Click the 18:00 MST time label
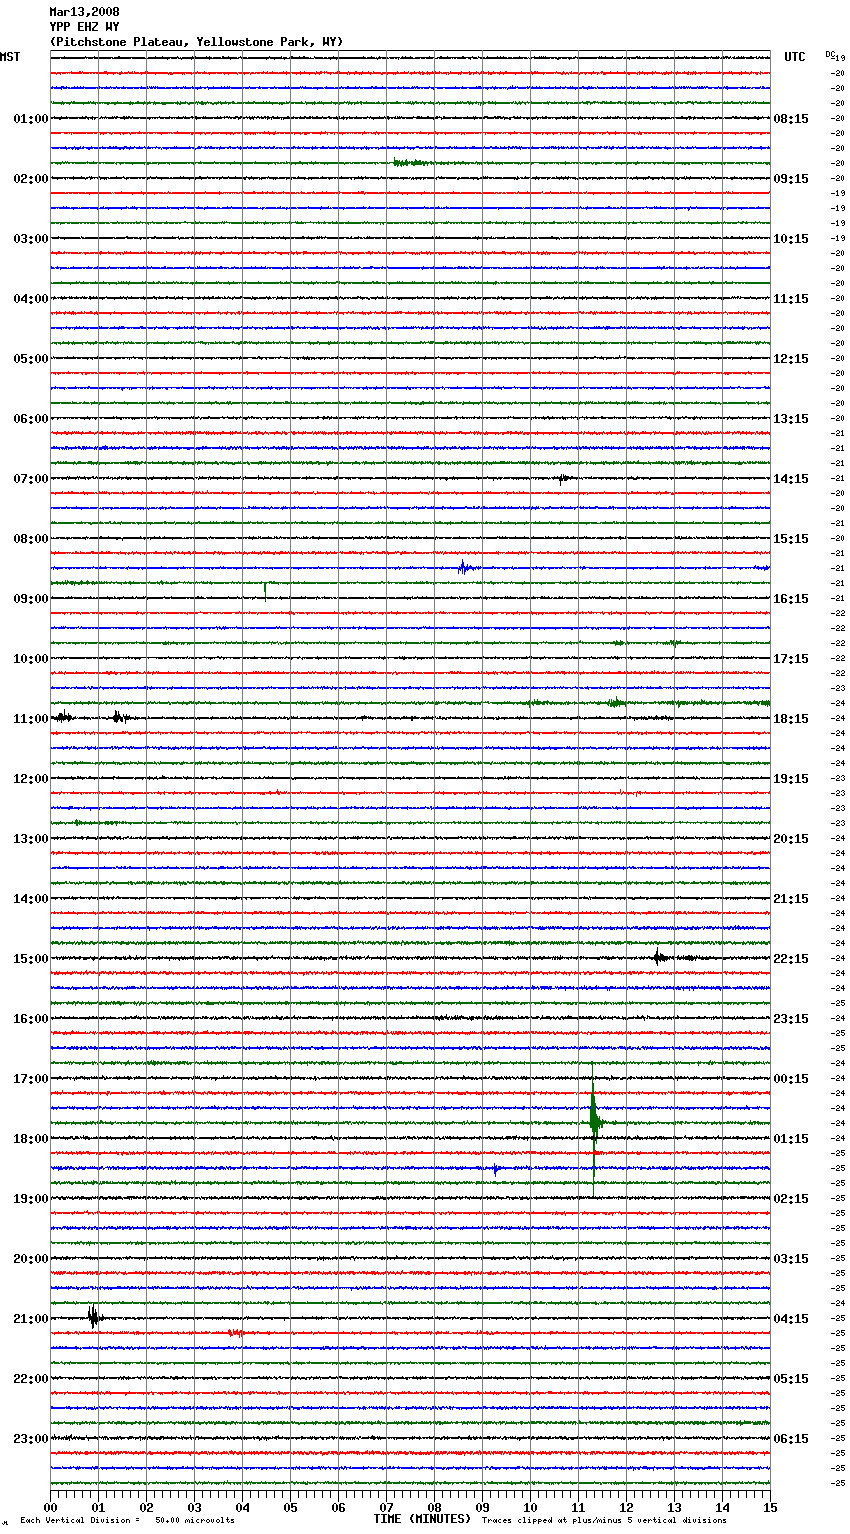Screen dimensions: 850x1534 [x=31, y=1139]
